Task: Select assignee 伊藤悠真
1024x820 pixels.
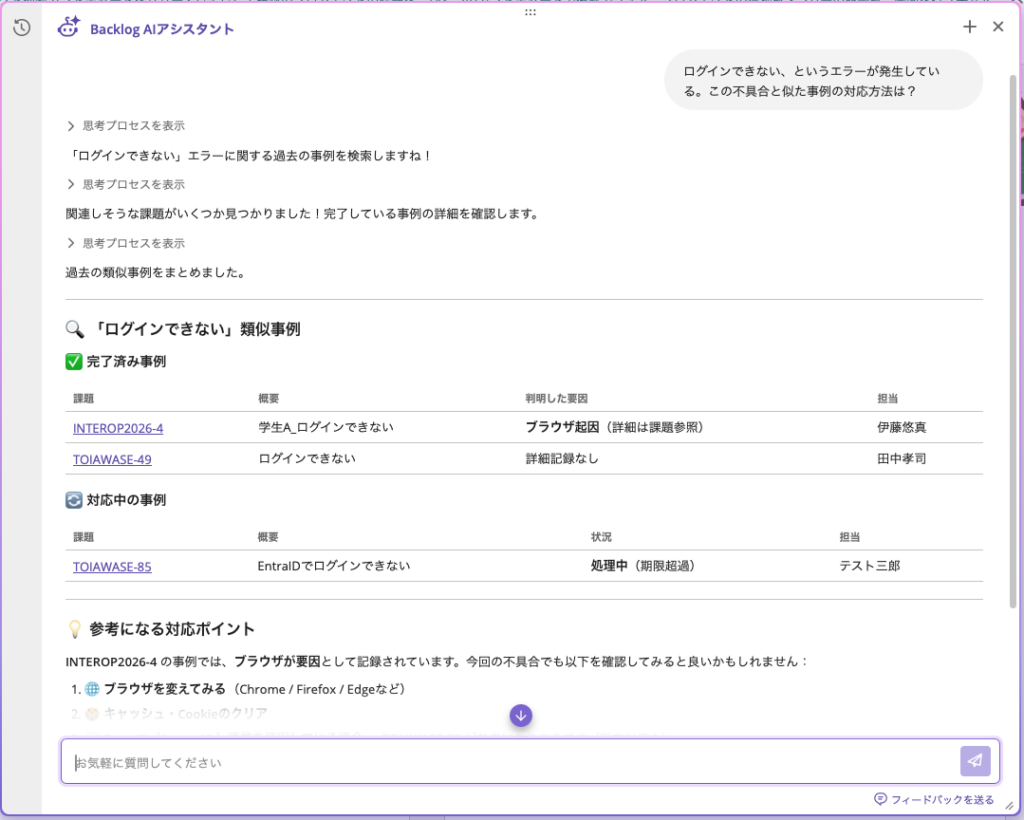Action: (x=901, y=428)
